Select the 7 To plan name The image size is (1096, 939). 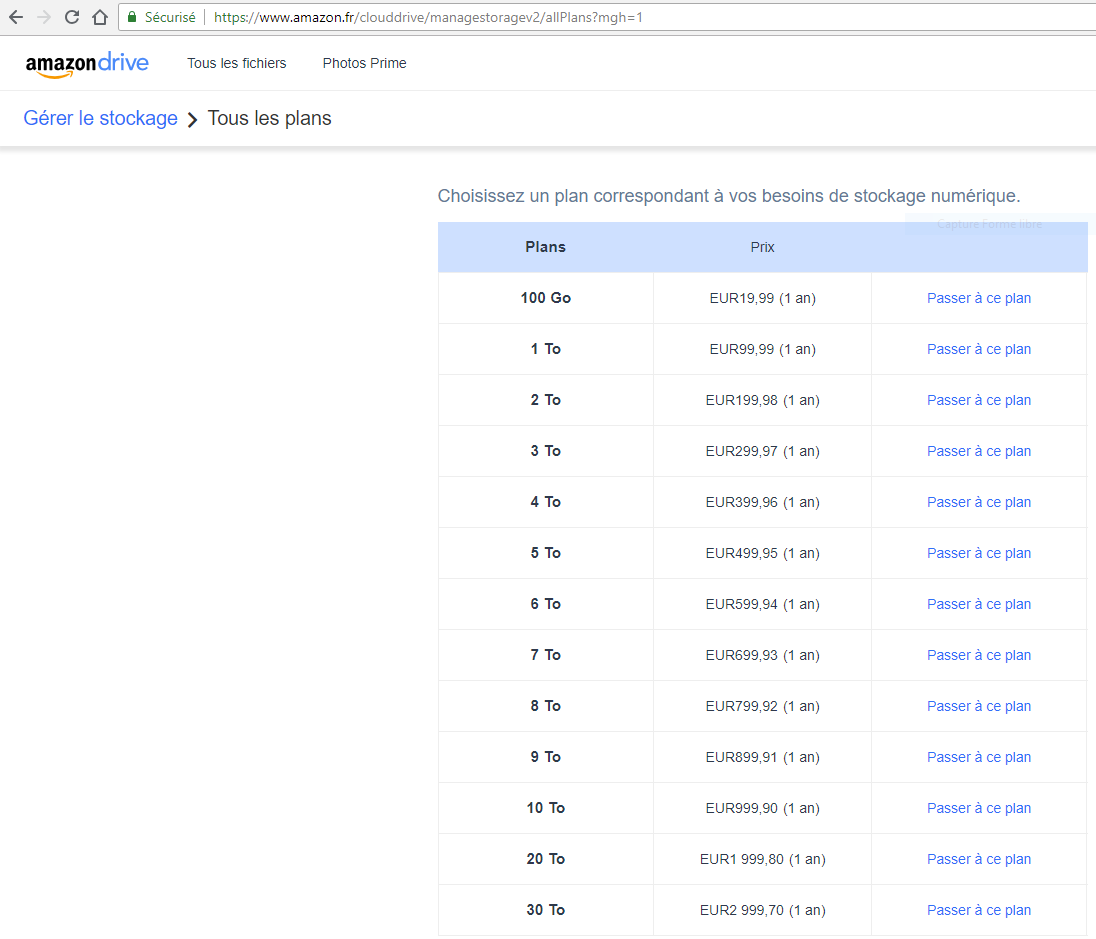[545, 655]
